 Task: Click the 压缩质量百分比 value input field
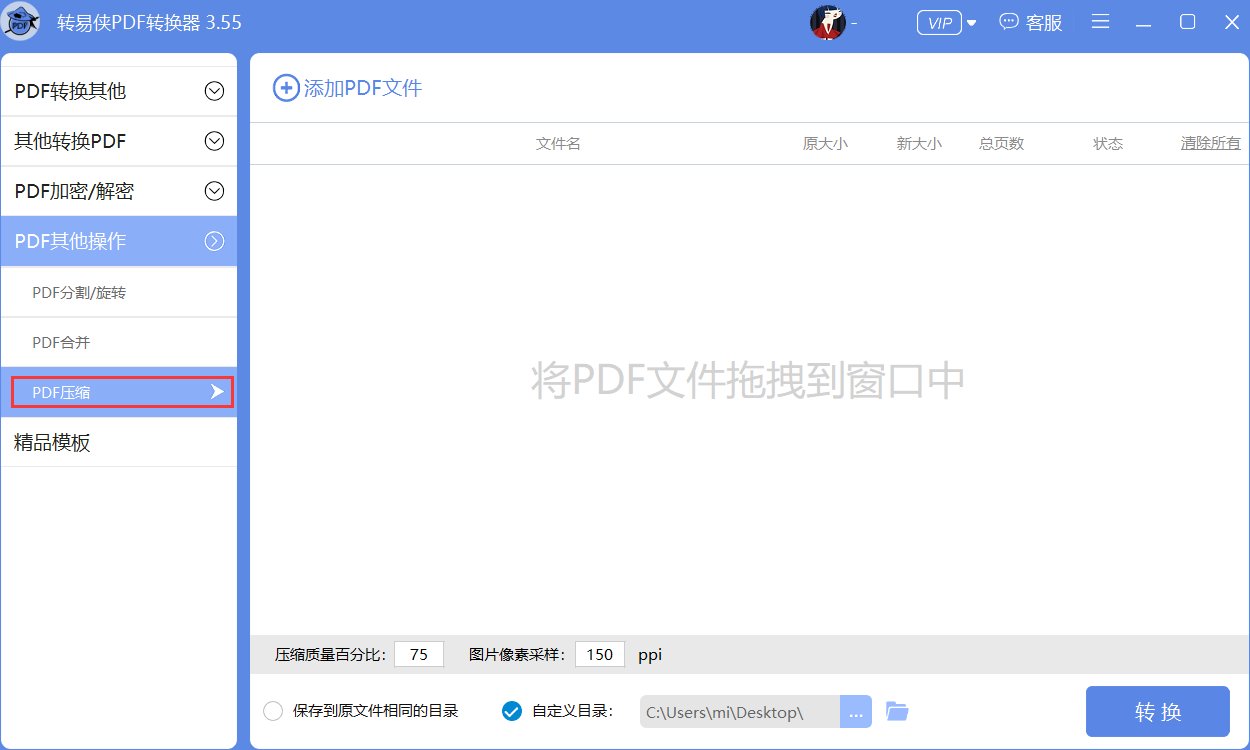point(418,654)
